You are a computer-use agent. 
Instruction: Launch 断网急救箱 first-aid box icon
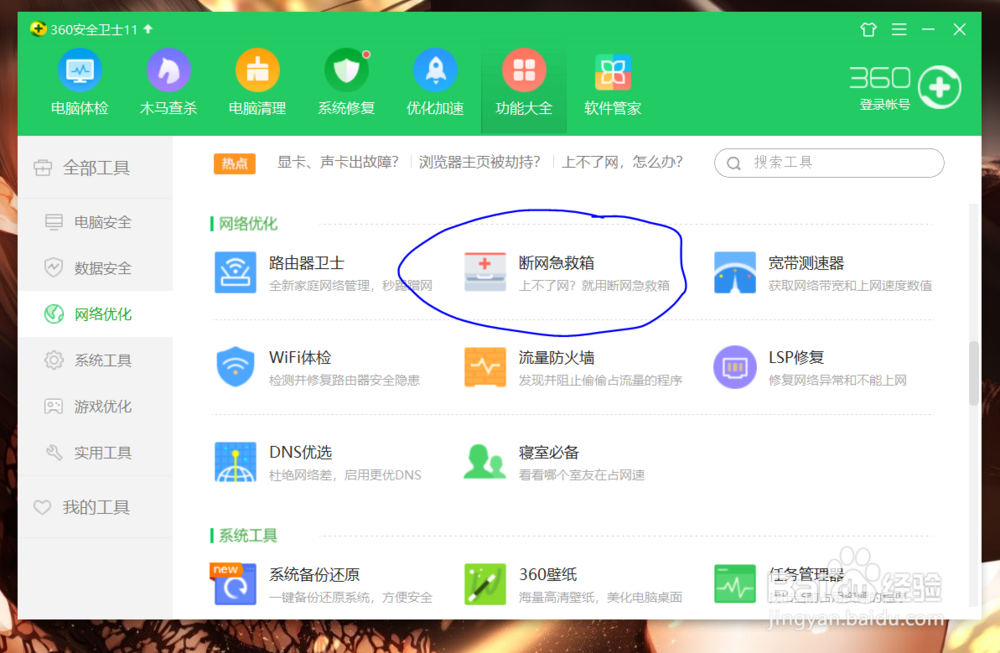coord(485,272)
